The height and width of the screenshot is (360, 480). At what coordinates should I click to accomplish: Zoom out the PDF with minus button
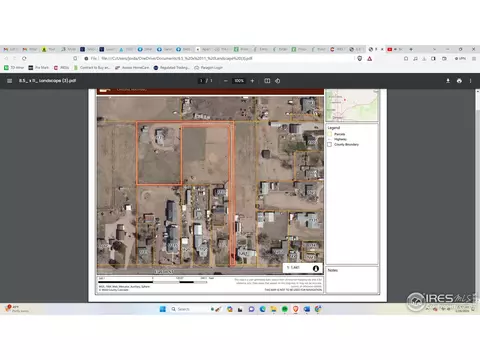click(226, 81)
